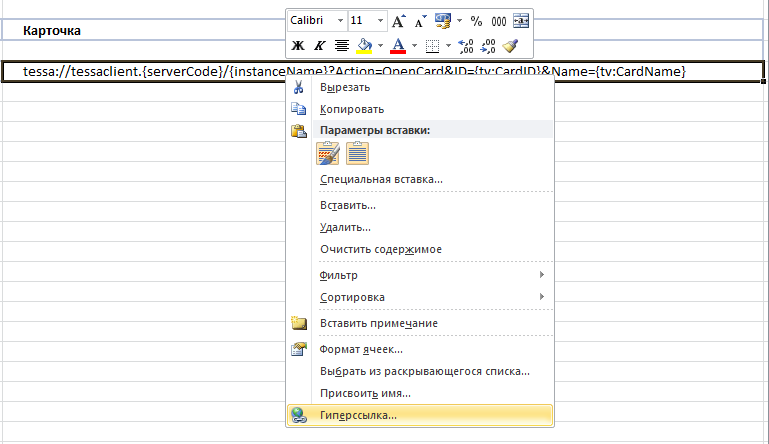Image resolution: width=769 pixels, height=444 pixels.
Task: Choose Копировать in the context menu
Action: (351, 108)
